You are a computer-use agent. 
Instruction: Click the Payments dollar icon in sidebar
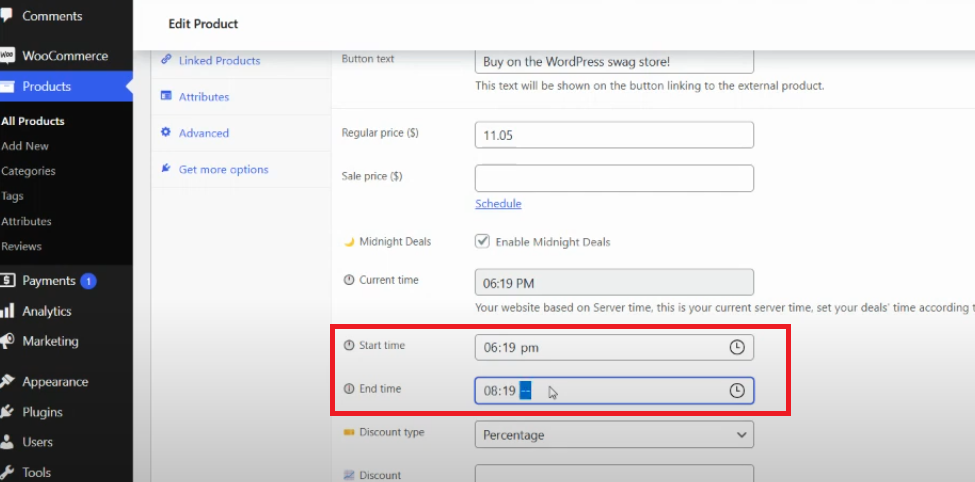pyautogui.click(x=7, y=281)
